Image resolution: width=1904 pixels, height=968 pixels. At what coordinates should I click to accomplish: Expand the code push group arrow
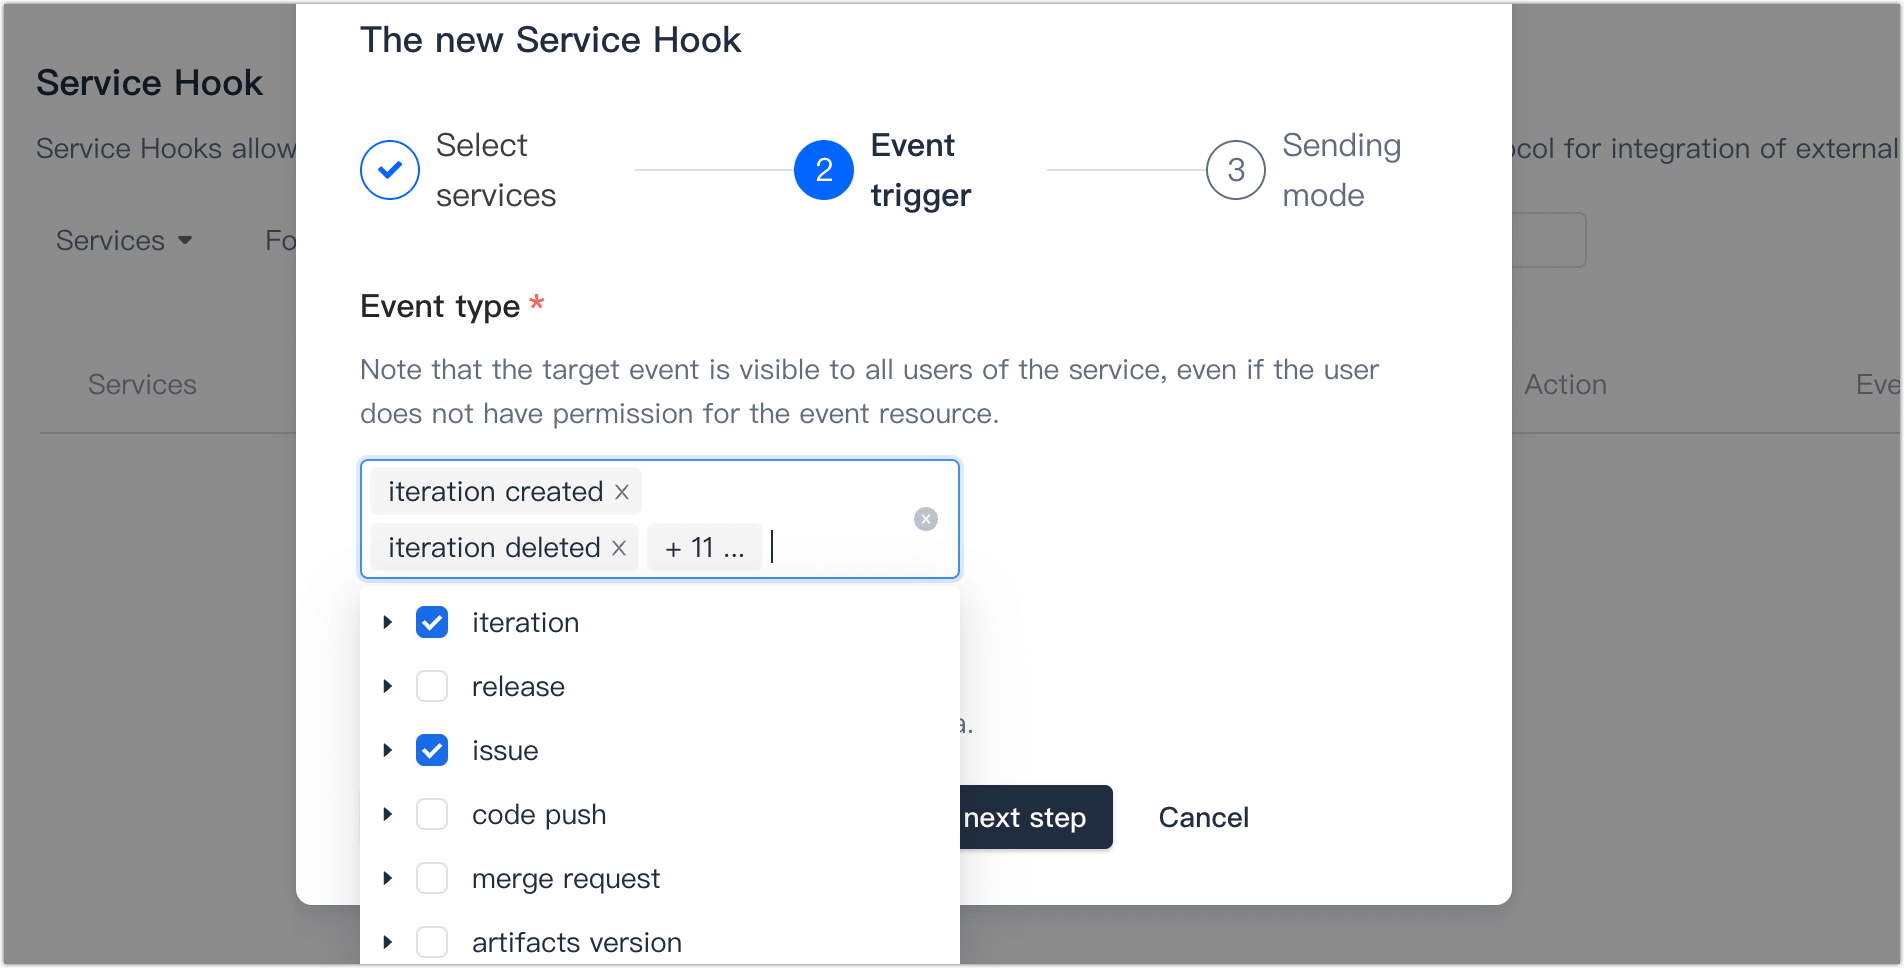pyautogui.click(x=388, y=814)
